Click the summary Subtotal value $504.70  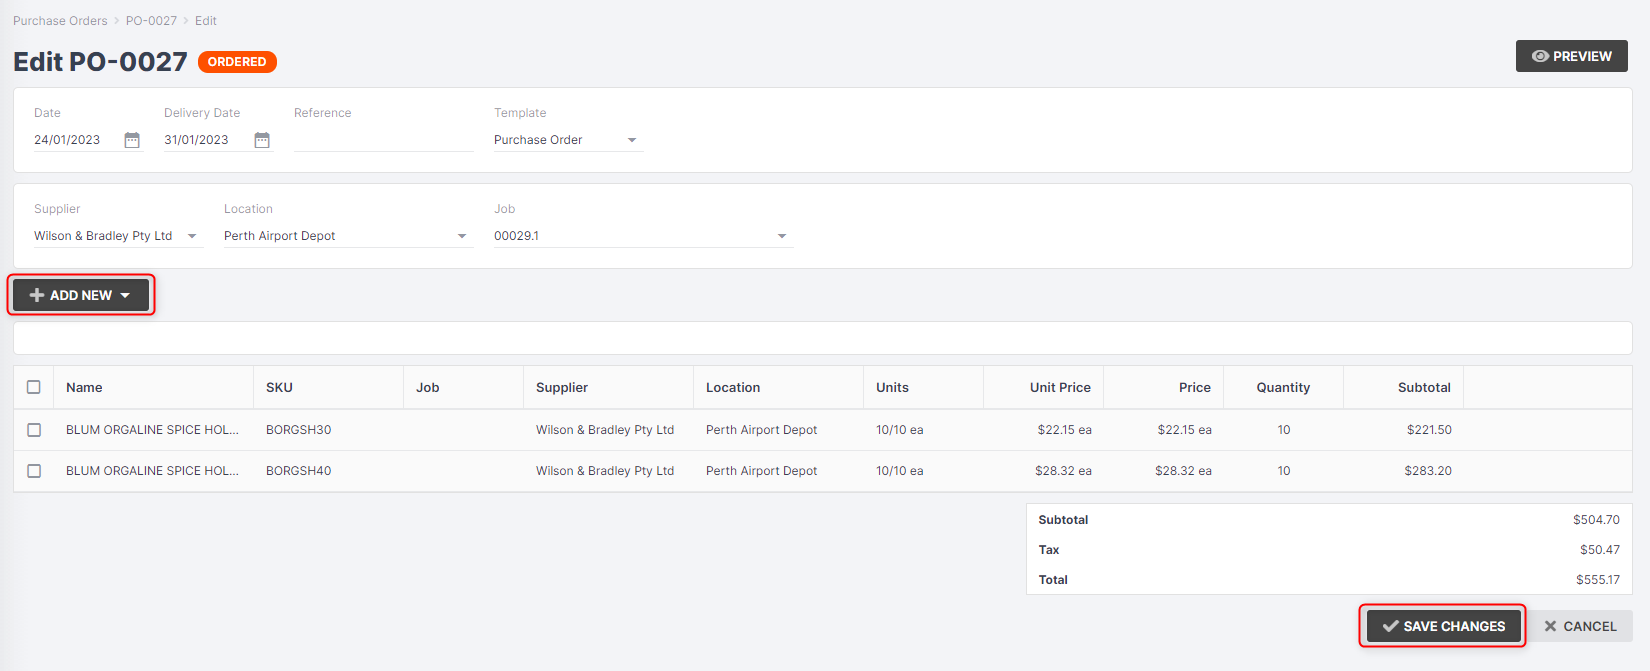pos(1596,520)
